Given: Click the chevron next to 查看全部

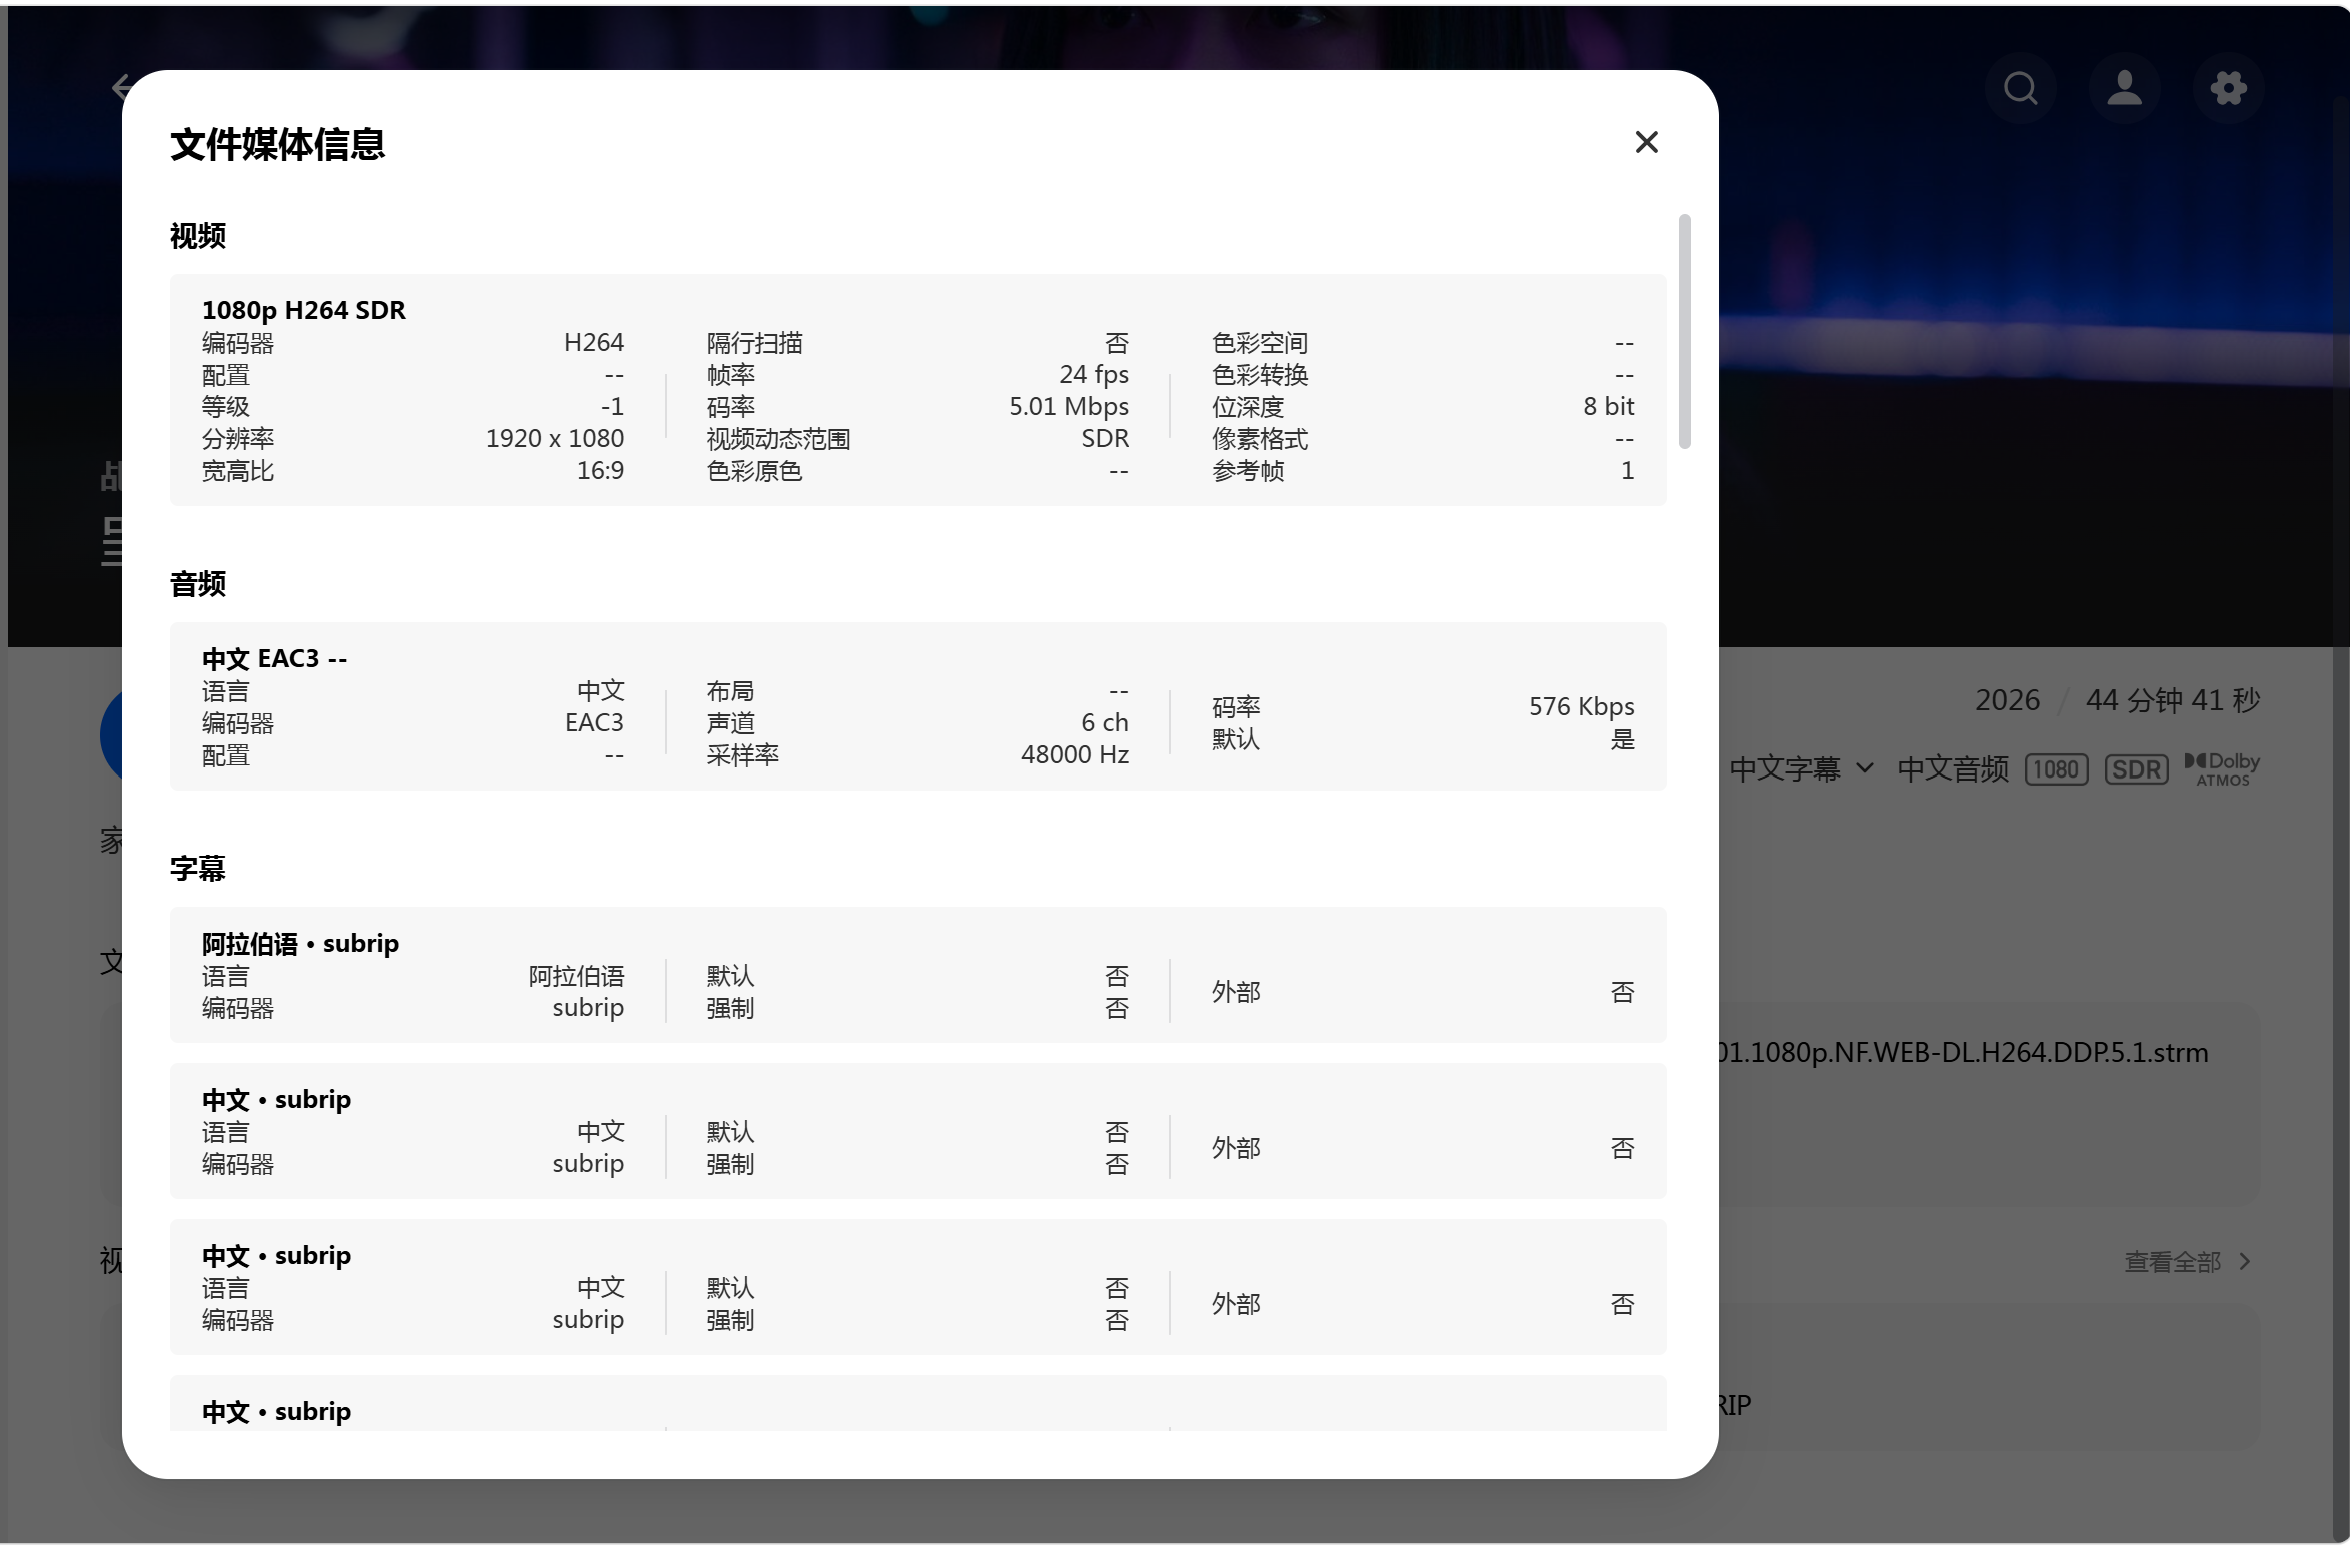Looking at the screenshot, I should [x=2245, y=1262].
